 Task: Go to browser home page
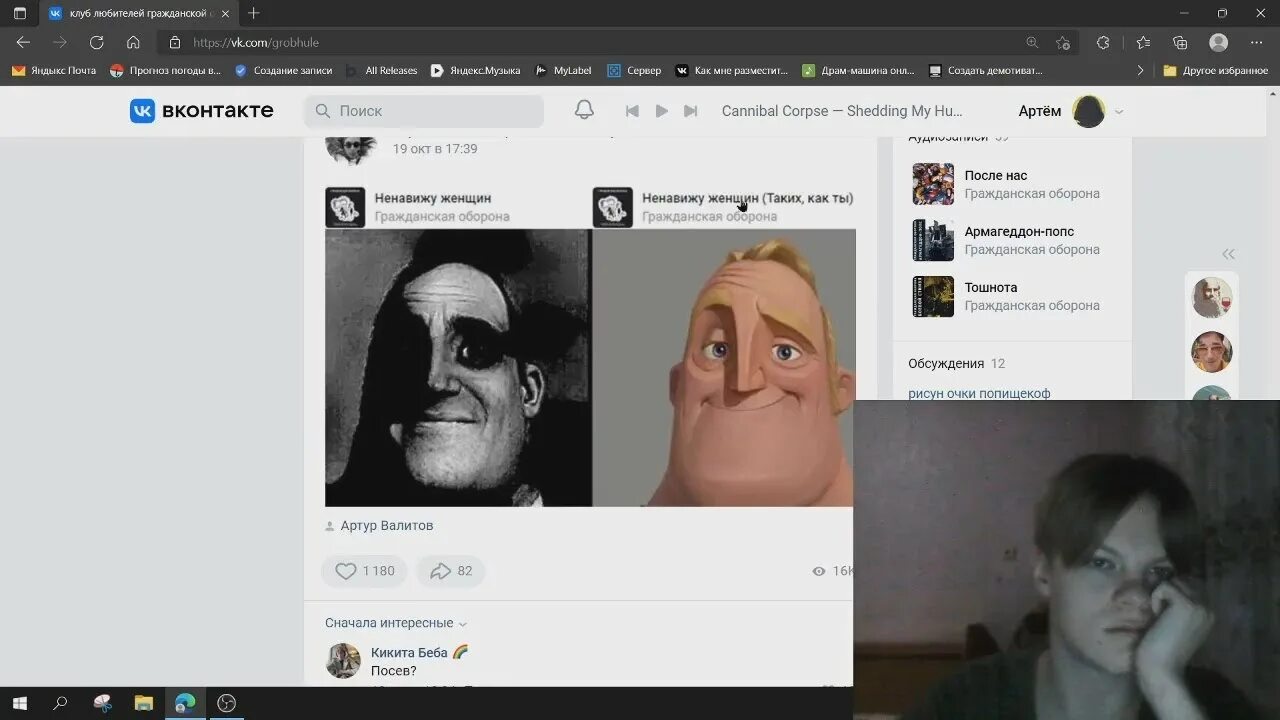[133, 42]
